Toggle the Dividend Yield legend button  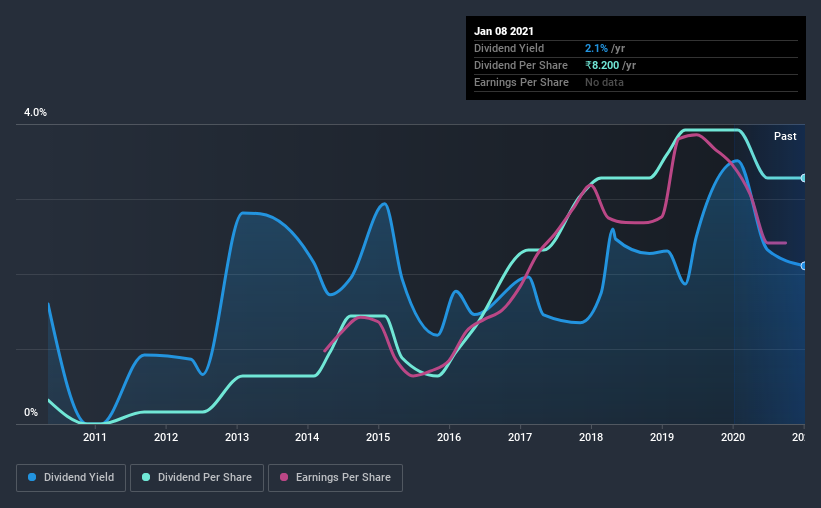[71, 478]
